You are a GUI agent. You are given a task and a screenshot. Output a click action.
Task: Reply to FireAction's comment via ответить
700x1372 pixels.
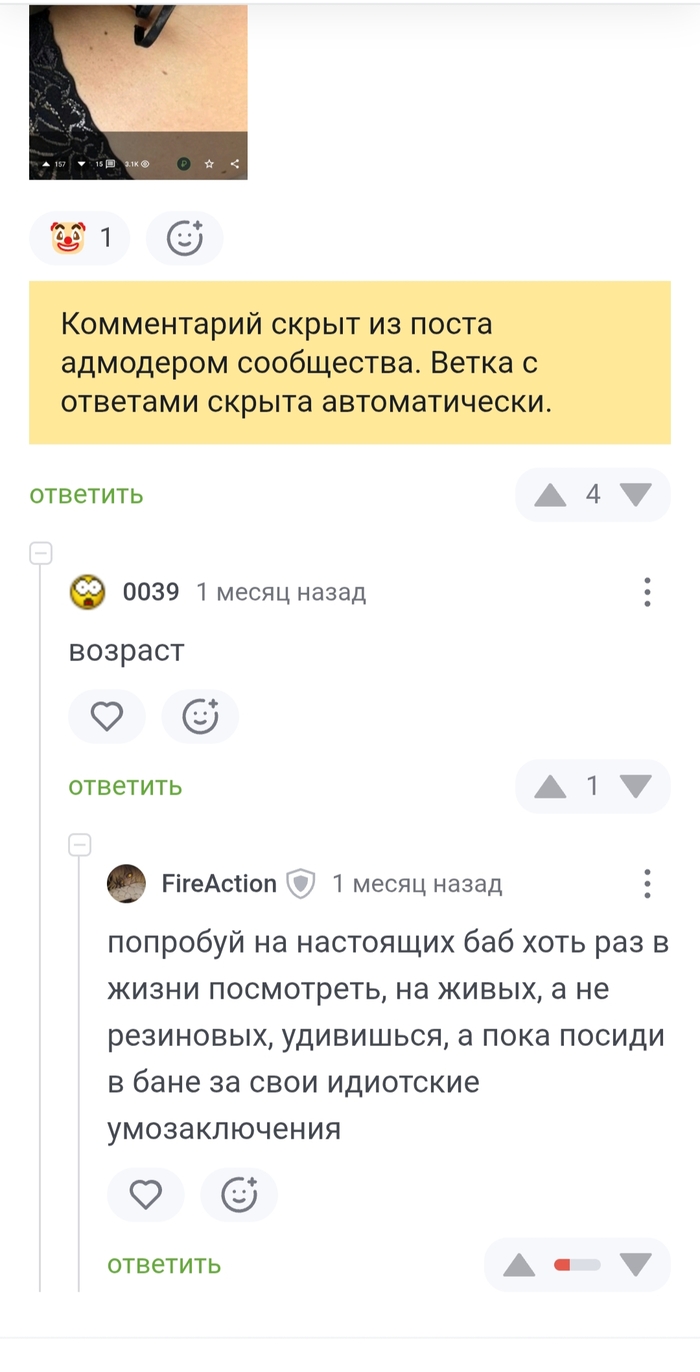(x=164, y=1265)
